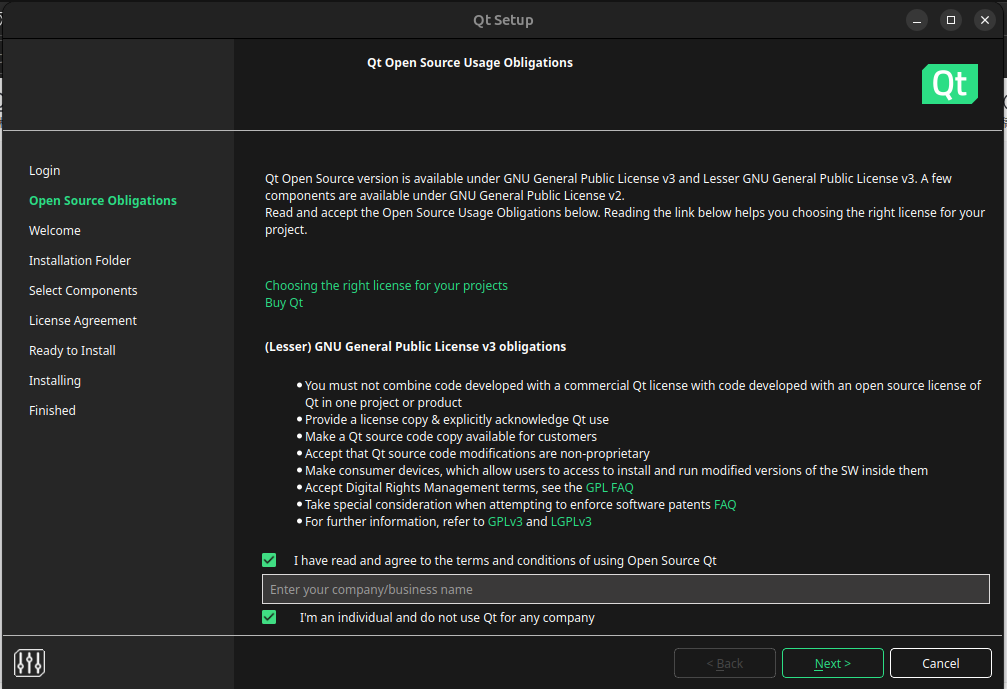Toggle the individual user checkbox
Image resolution: width=1007 pixels, height=689 pixels.
point(269,617)
